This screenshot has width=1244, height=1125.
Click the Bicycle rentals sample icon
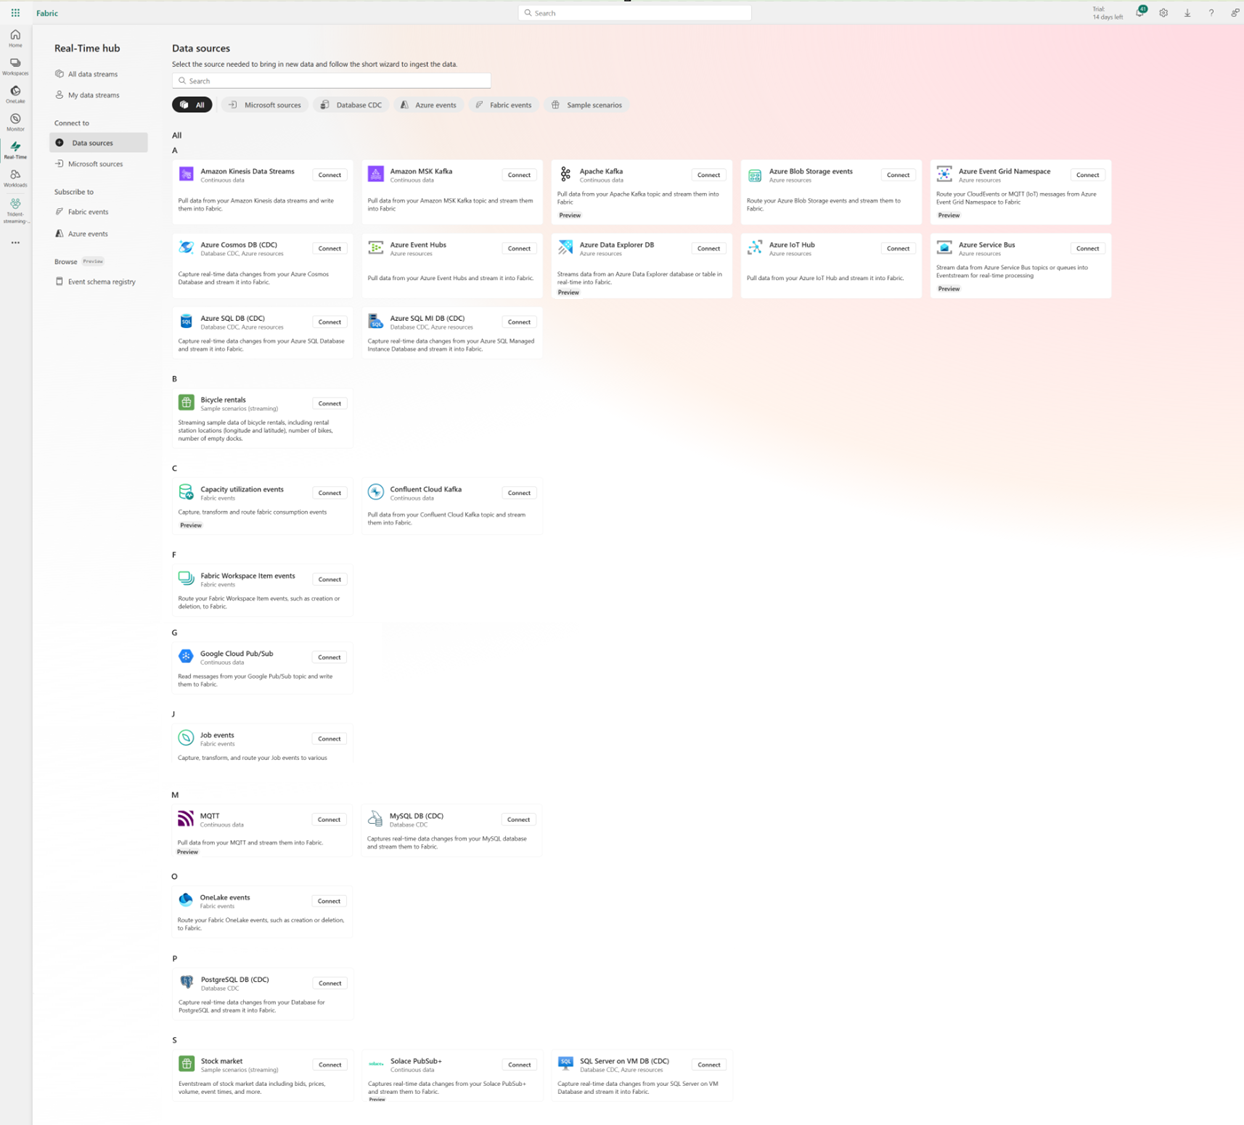pyautogui.click(x=186, y=403)
